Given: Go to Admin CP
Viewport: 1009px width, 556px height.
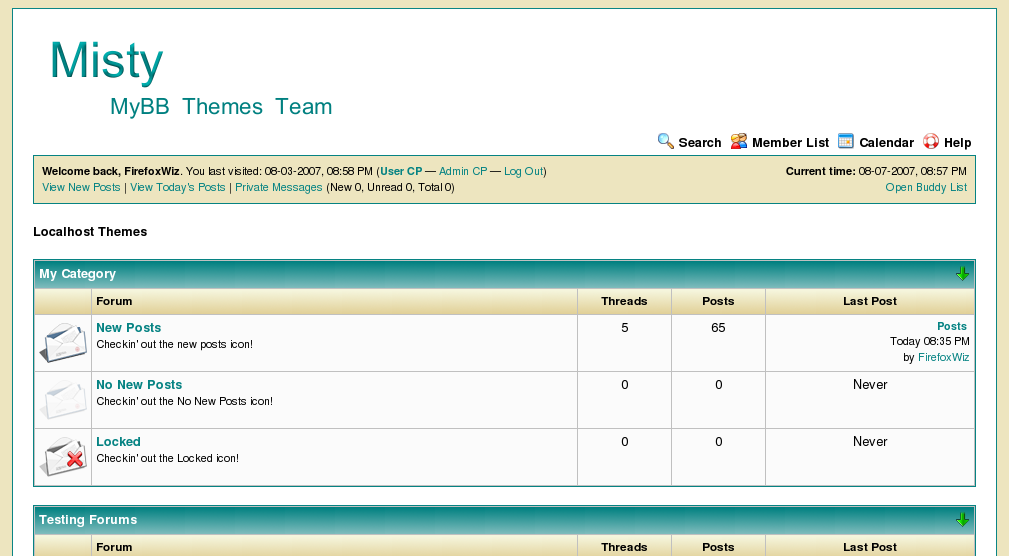Looking at the screenshot, I should (463, 172).
